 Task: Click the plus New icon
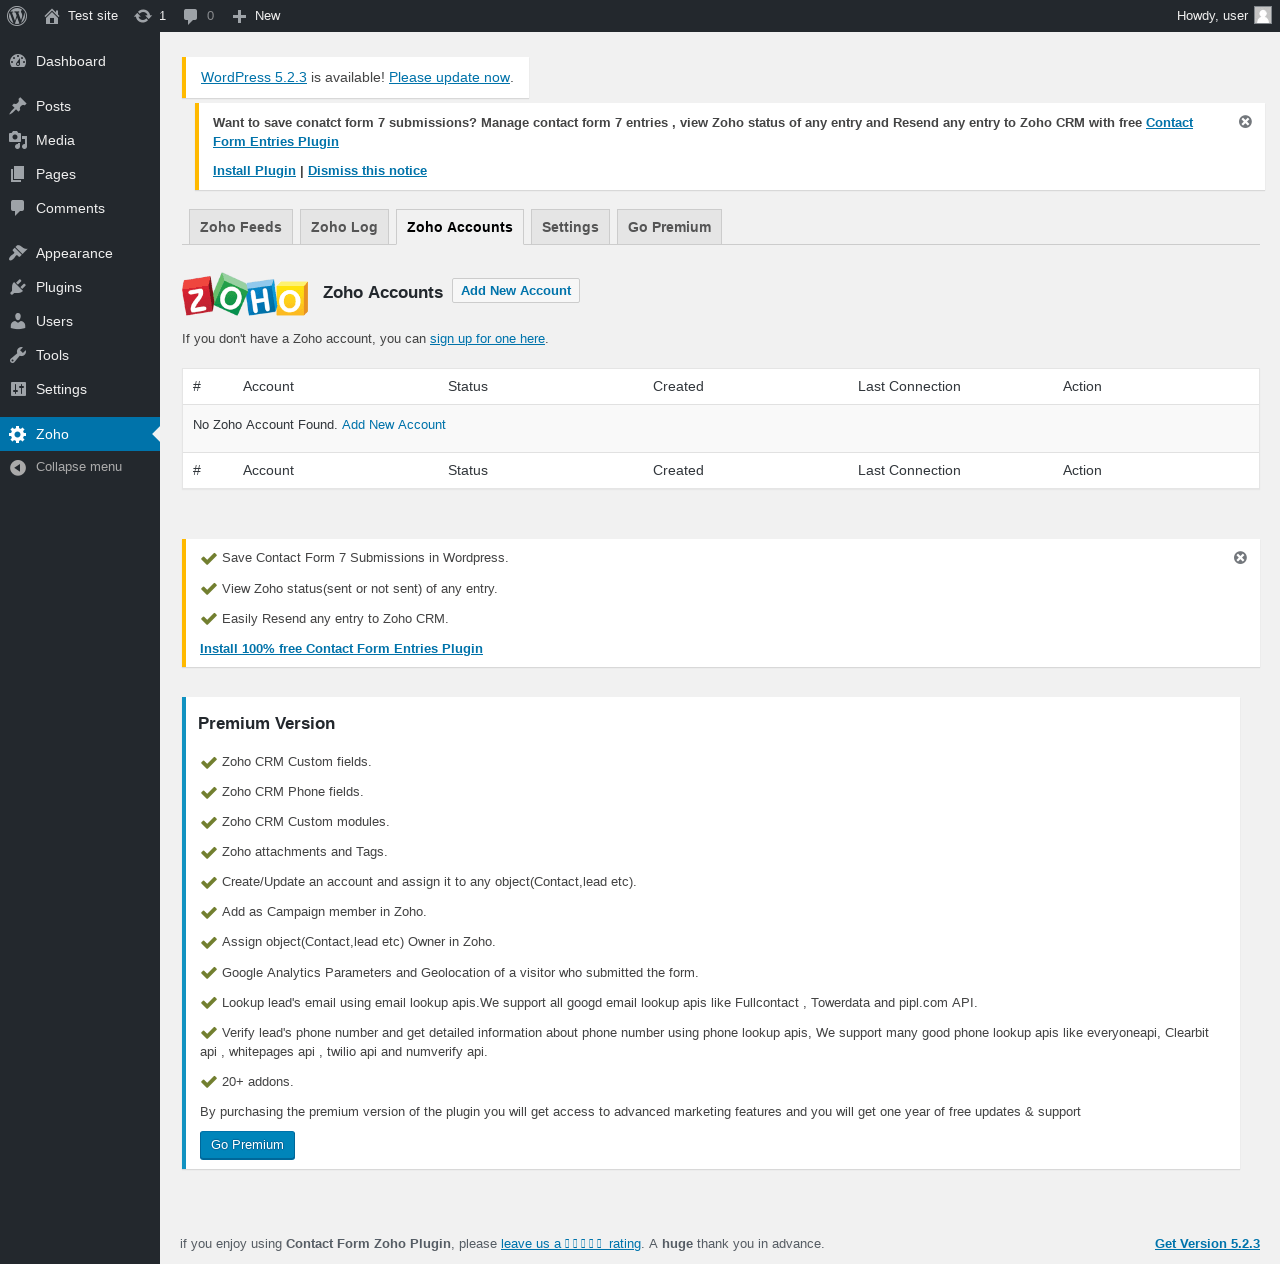[239, 16]
